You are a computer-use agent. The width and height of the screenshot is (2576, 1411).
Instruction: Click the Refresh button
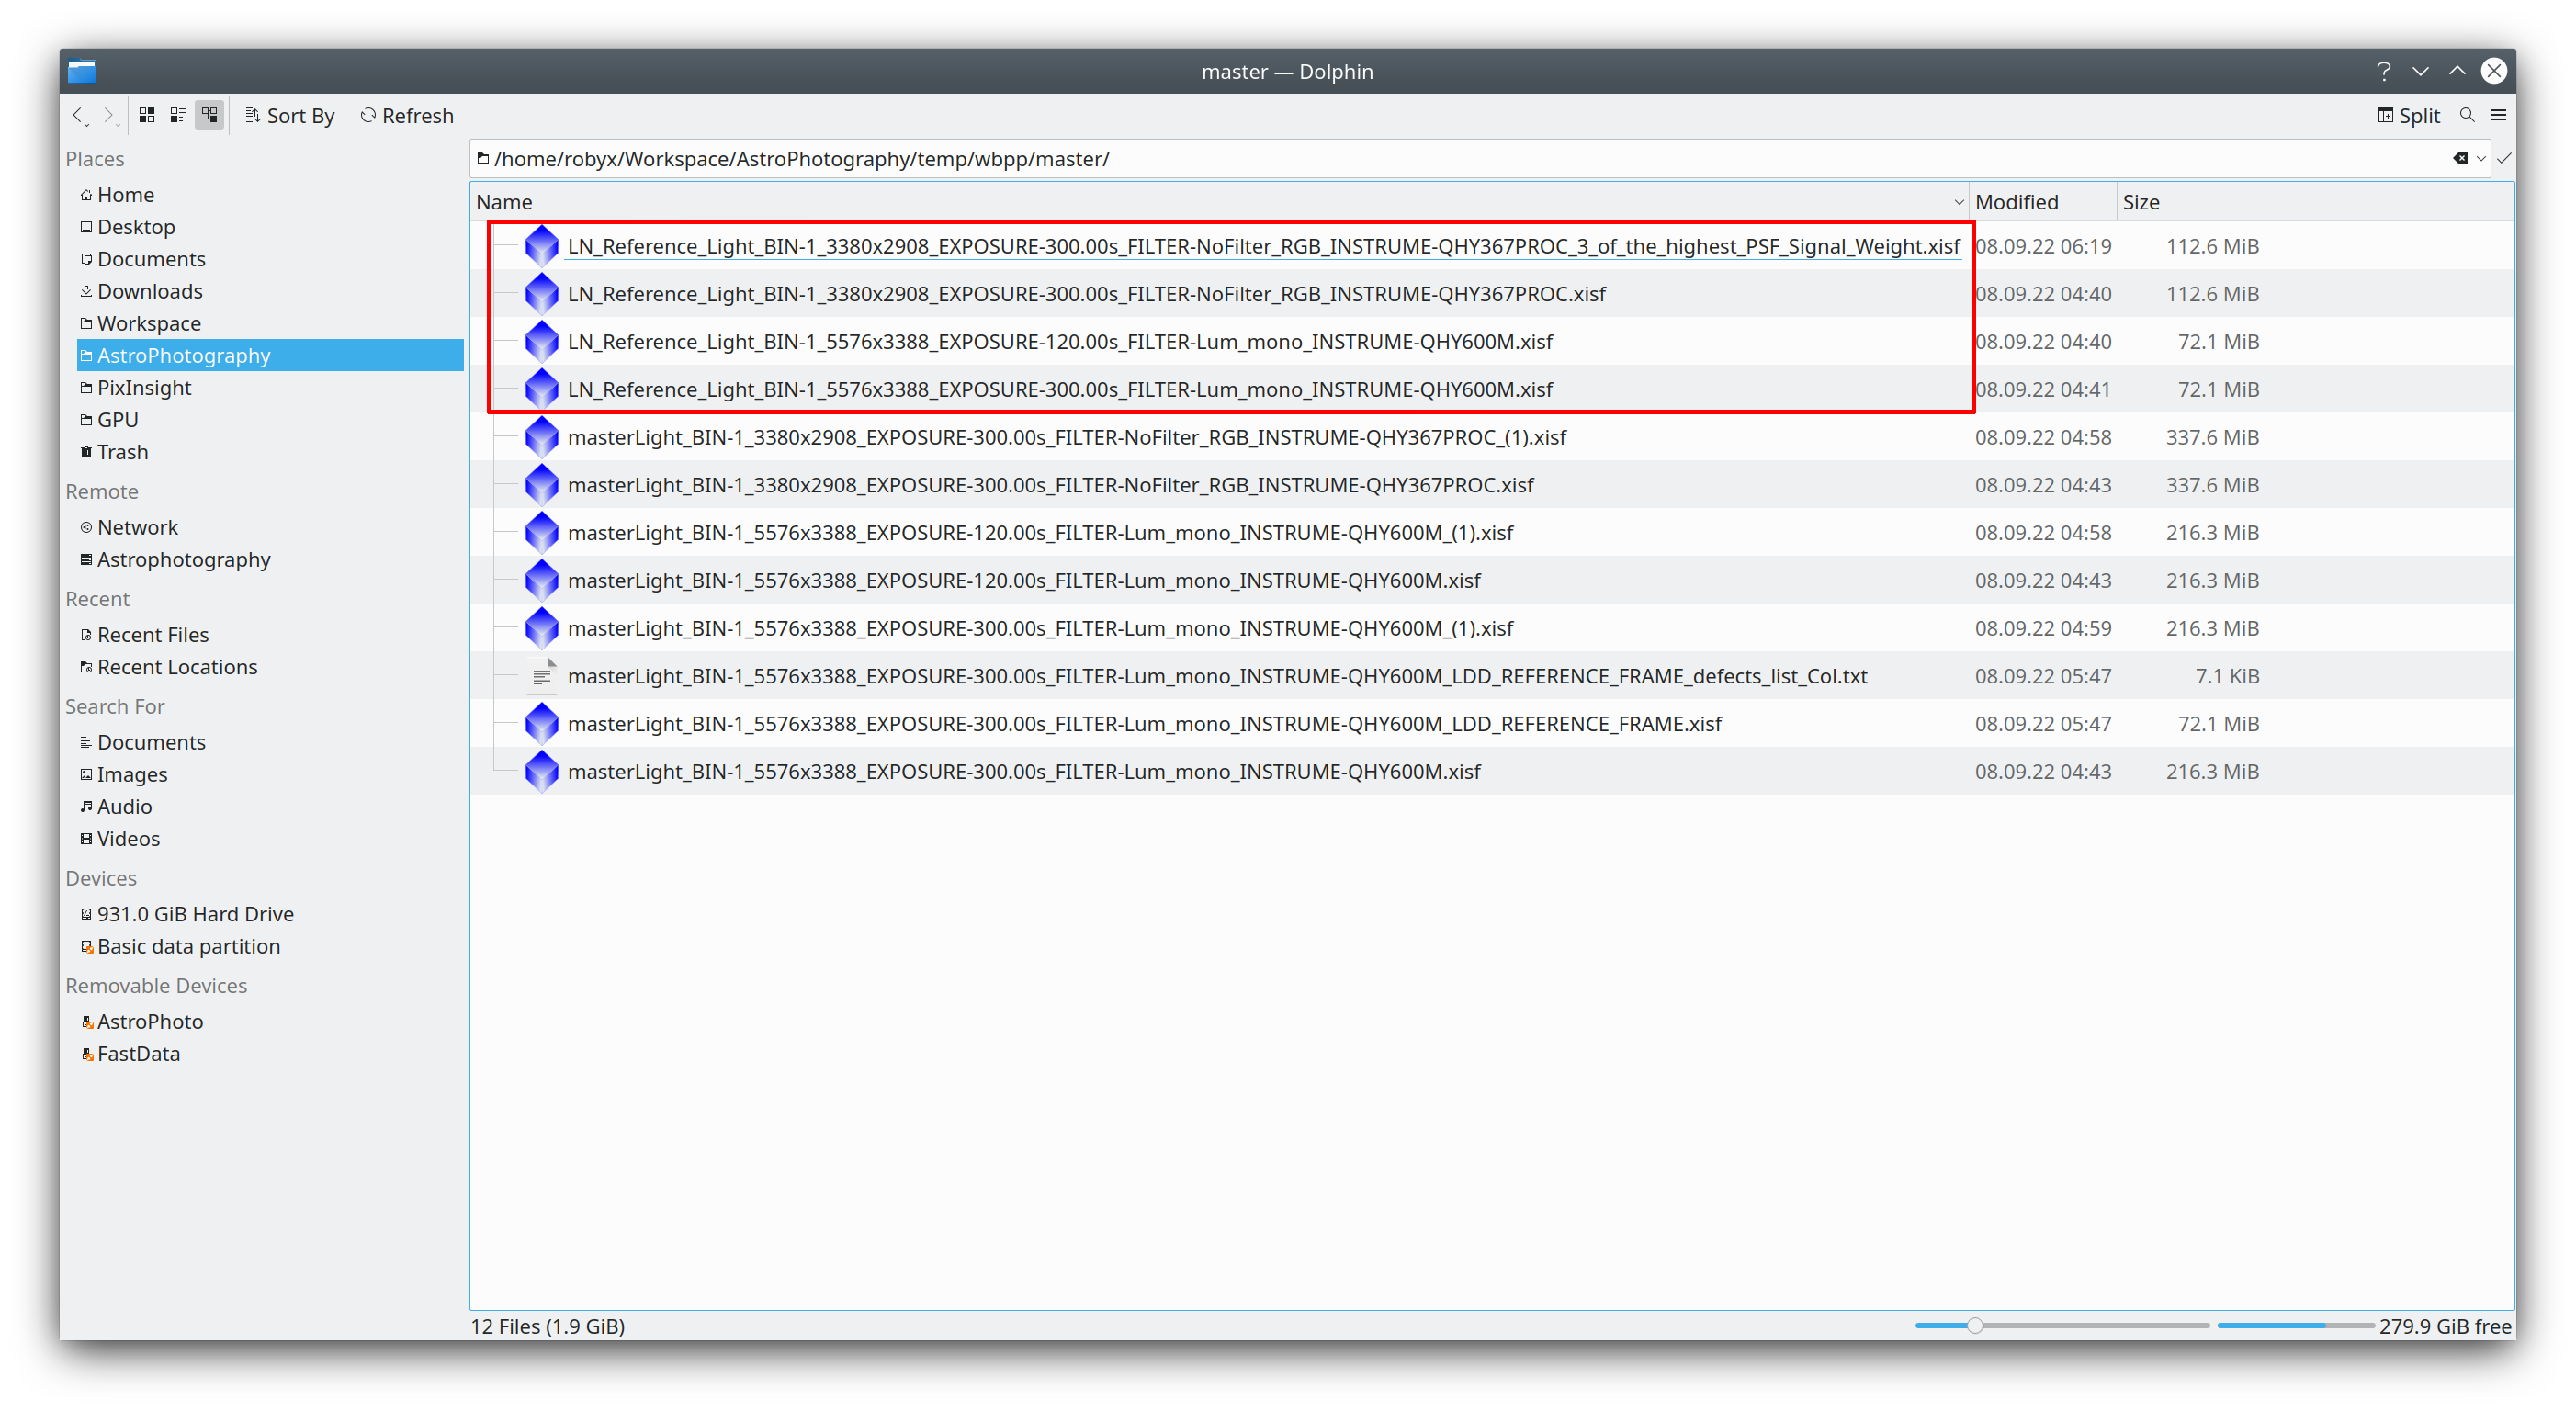(407, 116)
